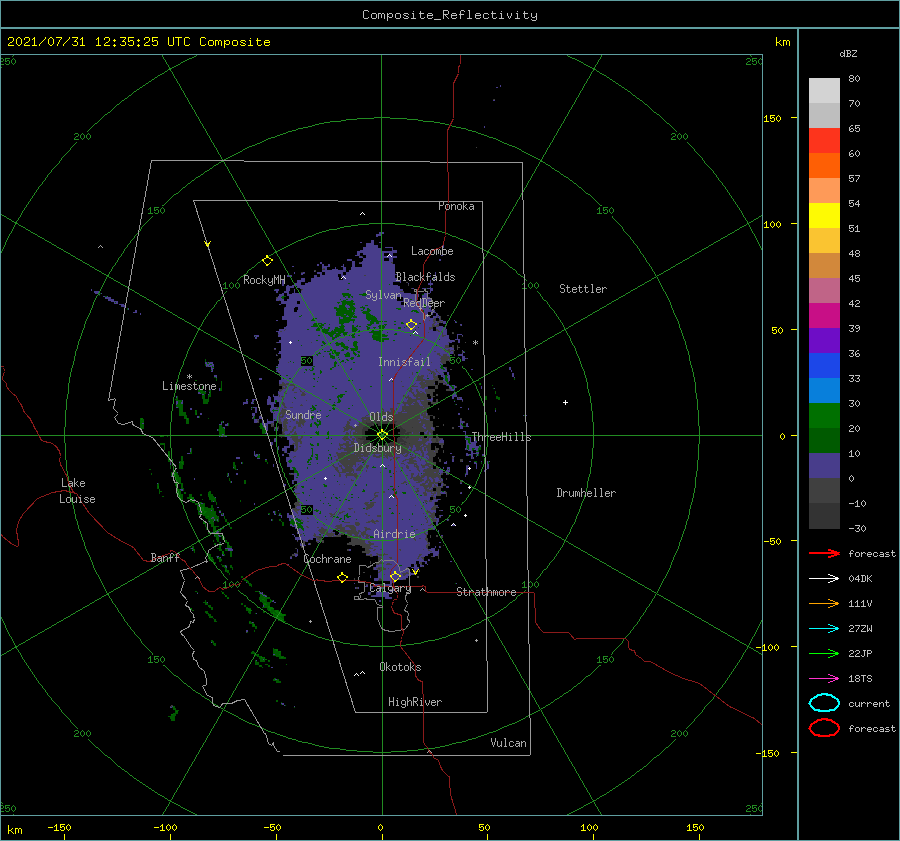Click the white 04DK arrow icon

(824, 578)
